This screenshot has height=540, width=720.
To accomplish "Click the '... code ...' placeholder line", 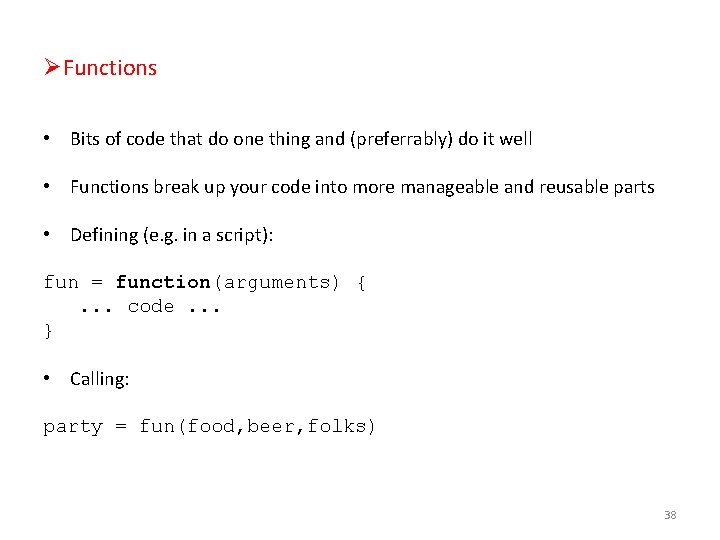I will click(151, 307).
